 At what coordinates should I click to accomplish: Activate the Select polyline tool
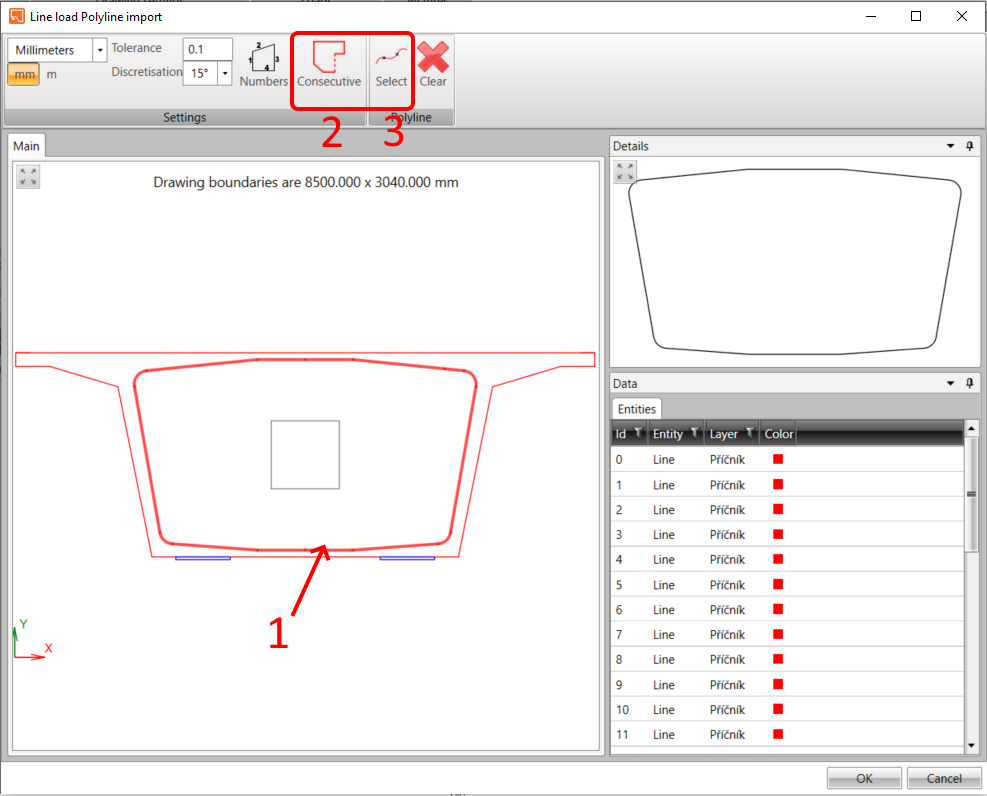(390, 65)
